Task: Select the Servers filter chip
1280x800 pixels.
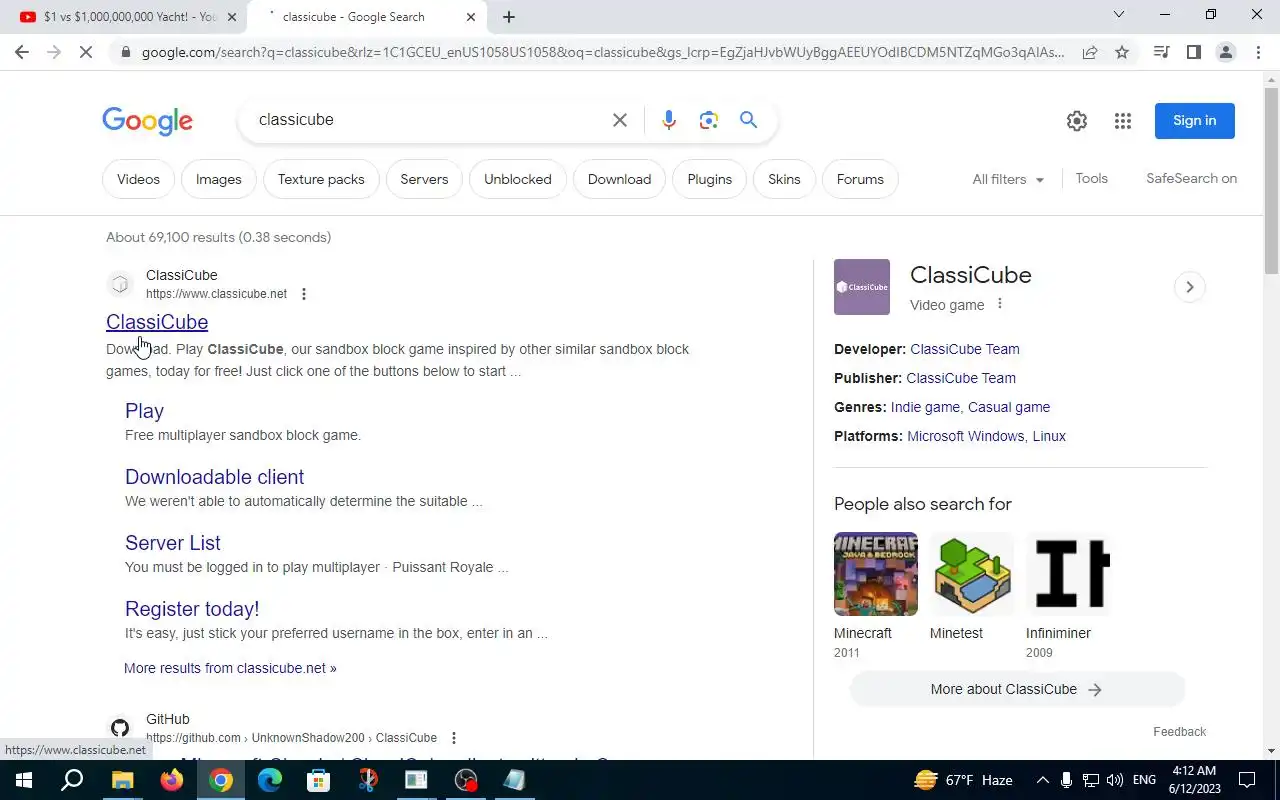Action: (x=424, y=180)
